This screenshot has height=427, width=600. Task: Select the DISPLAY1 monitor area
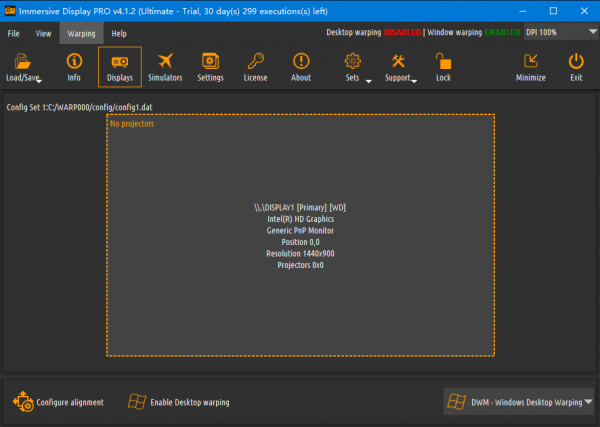pyautogui.click(x=300, y=235)
